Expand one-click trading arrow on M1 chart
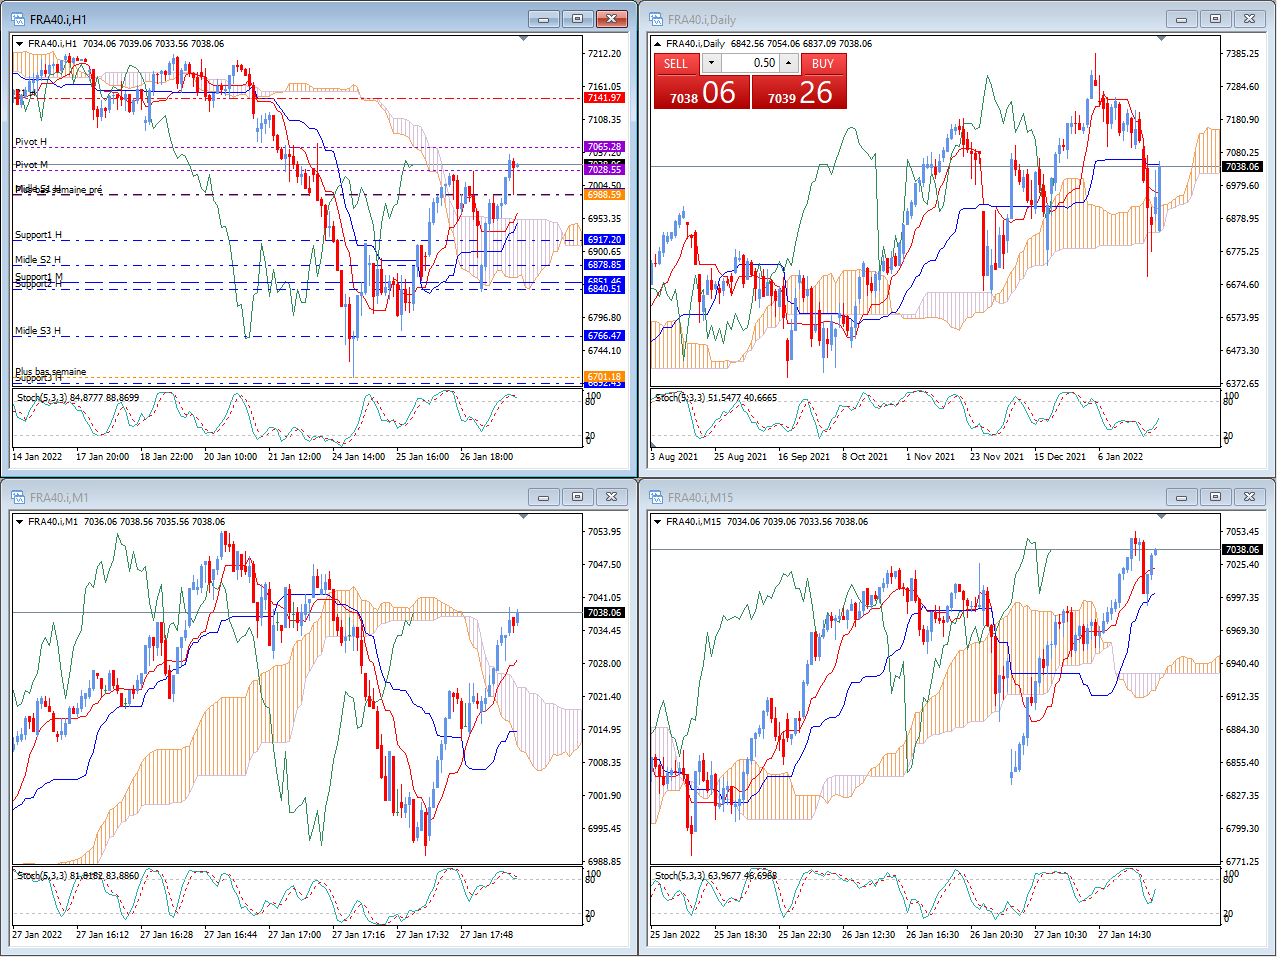Image resolution: width=1278 pixels, height=957 pixels. click(19, 522)
